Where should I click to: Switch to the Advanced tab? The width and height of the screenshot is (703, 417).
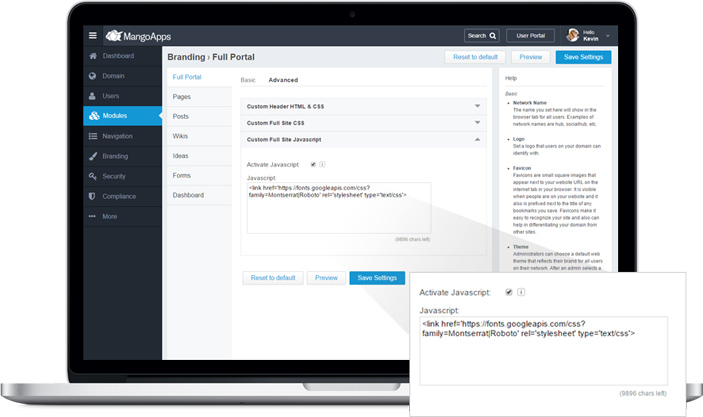pos(283,80)
